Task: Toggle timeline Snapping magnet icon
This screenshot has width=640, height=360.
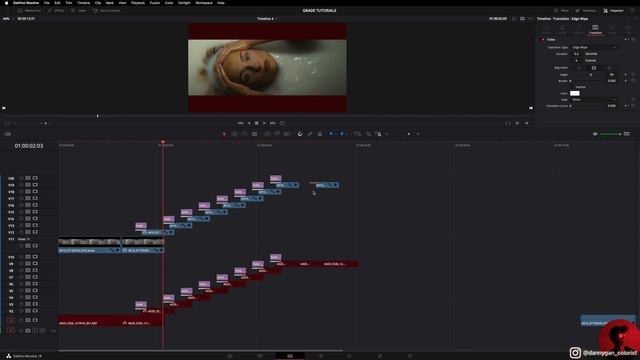Action: tap(300, 134)
